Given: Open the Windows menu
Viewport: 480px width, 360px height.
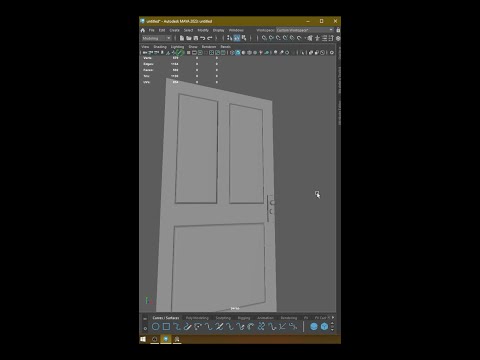Looking at the screenshot, I should (236, 30).
